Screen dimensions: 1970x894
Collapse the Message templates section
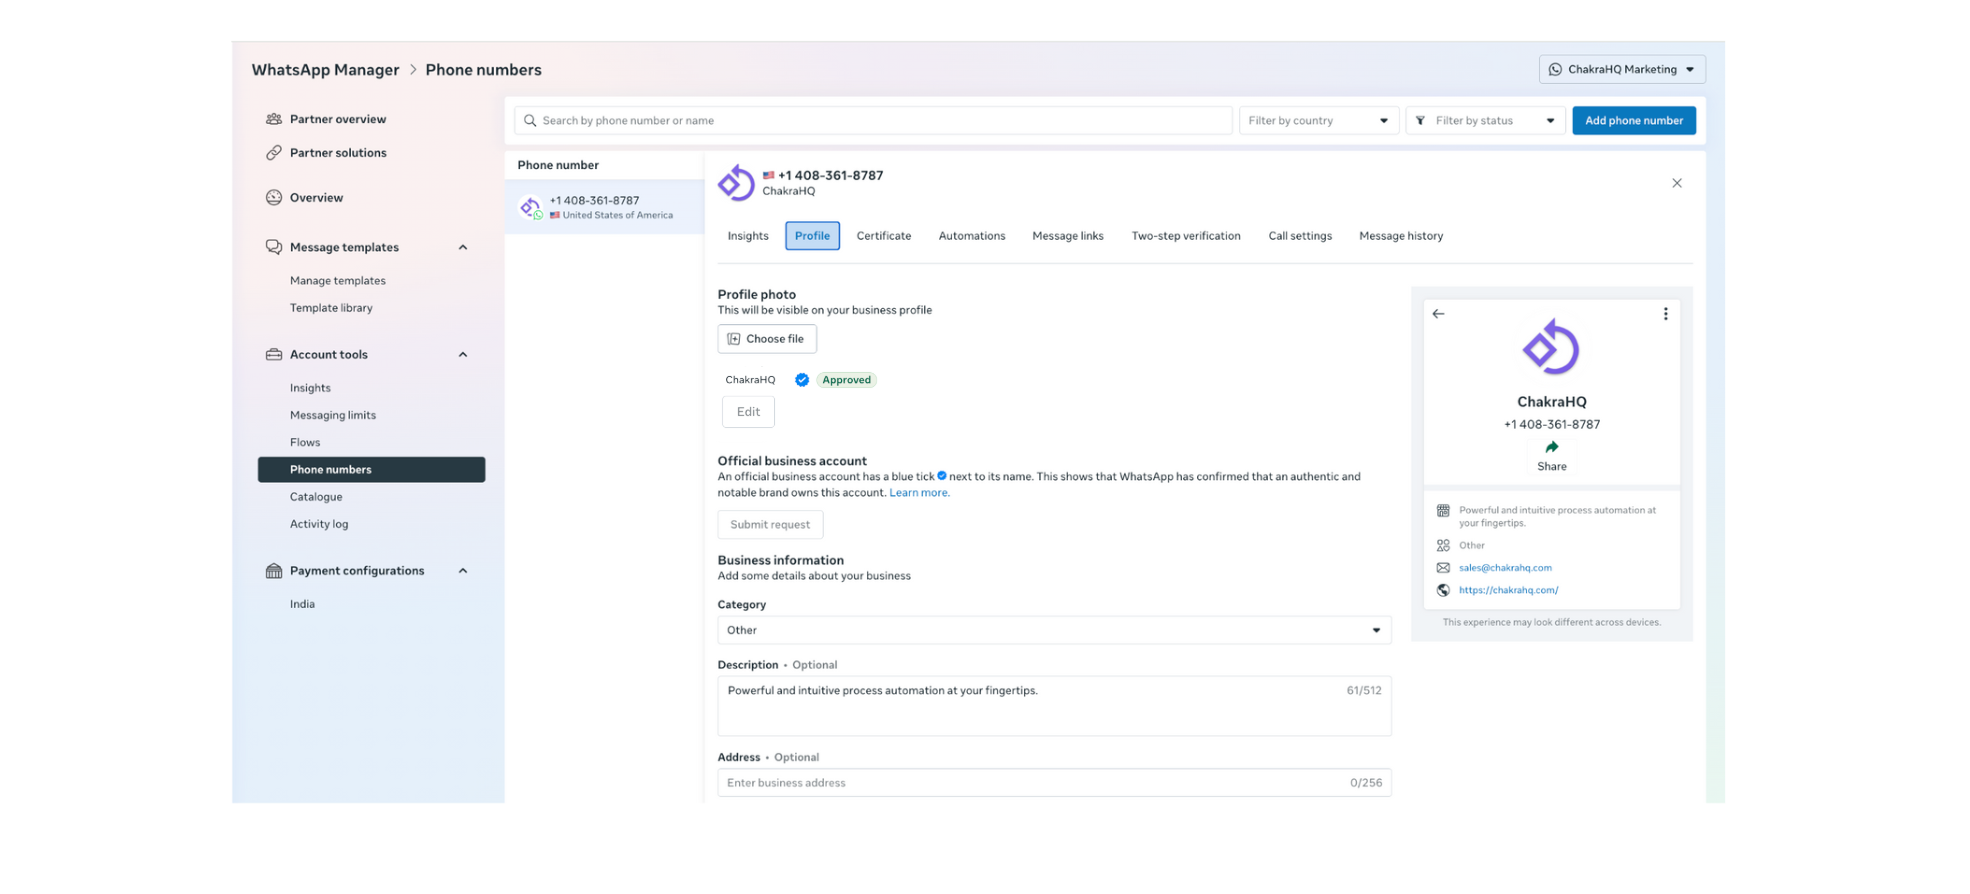pos(463,248)
